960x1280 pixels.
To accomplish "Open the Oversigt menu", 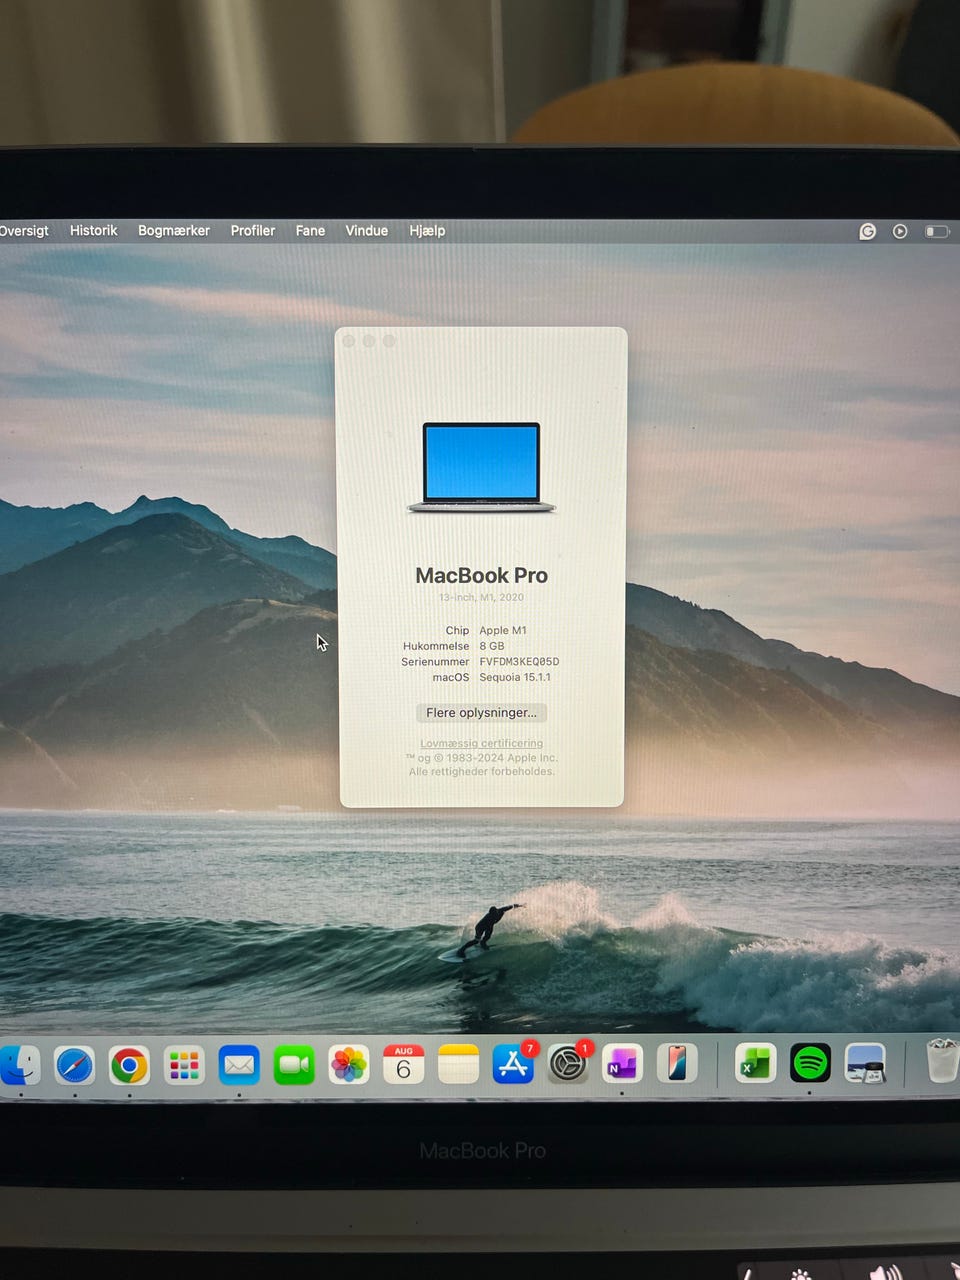I will click(24, 231).
